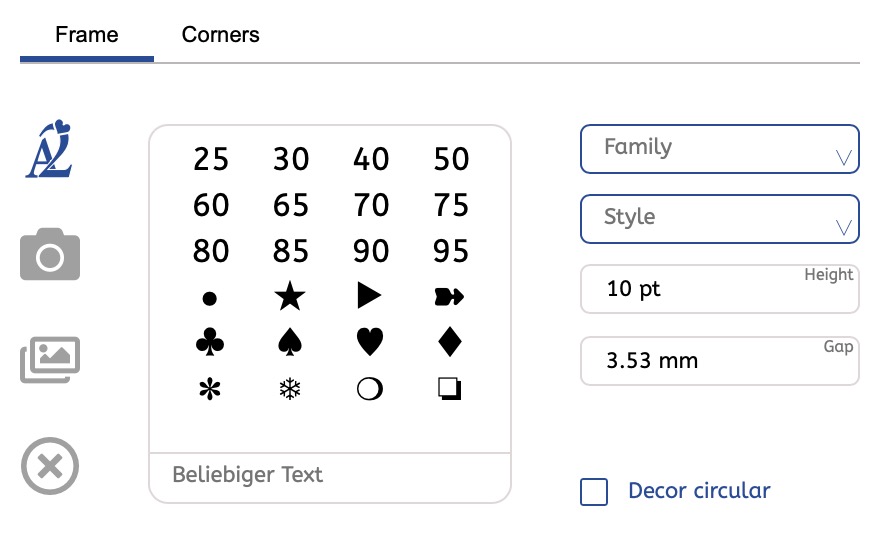Choose the spade suit symbol
888x542 pixels.
click(x=290, y=343)
